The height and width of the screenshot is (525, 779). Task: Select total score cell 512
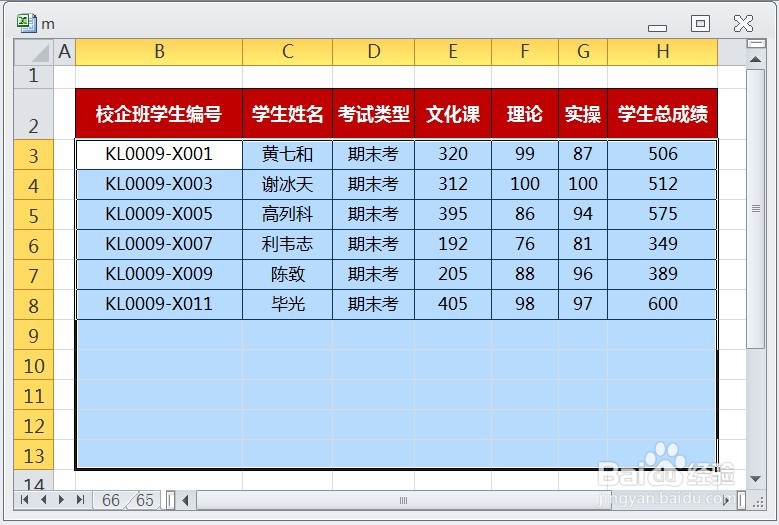[x=663, y=185]
